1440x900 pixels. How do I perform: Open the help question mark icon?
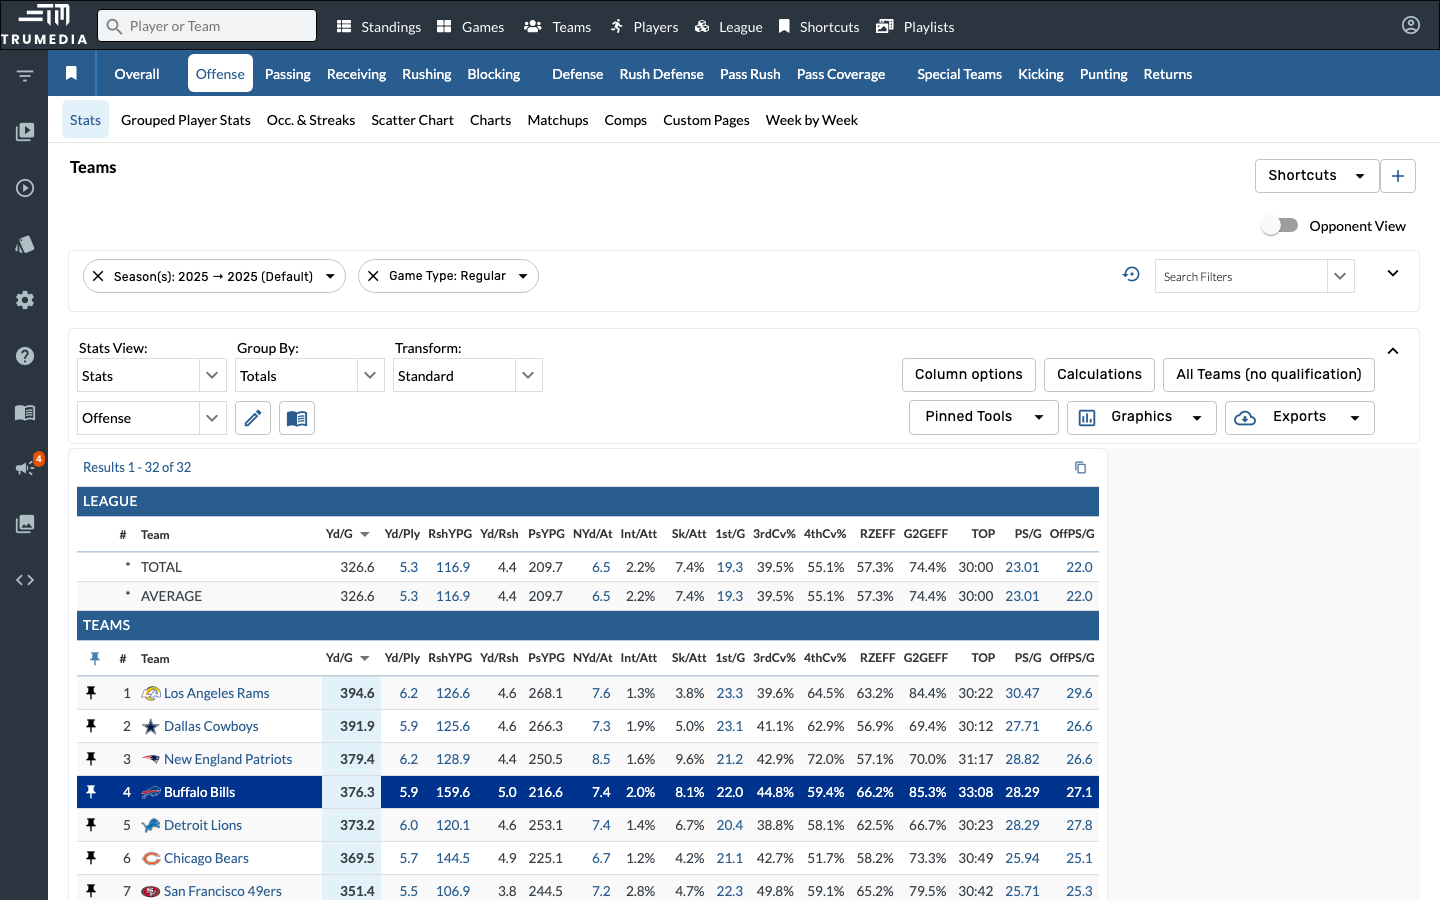[25, 356]
